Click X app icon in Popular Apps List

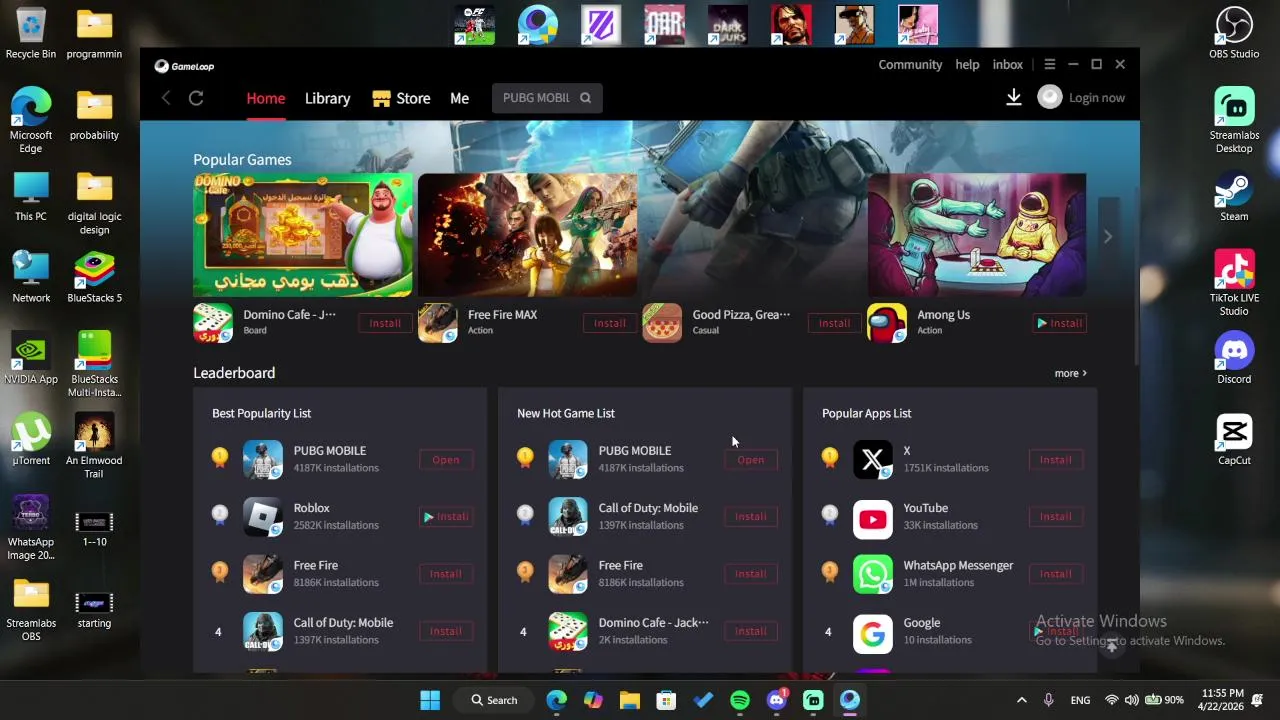(873, 460)
